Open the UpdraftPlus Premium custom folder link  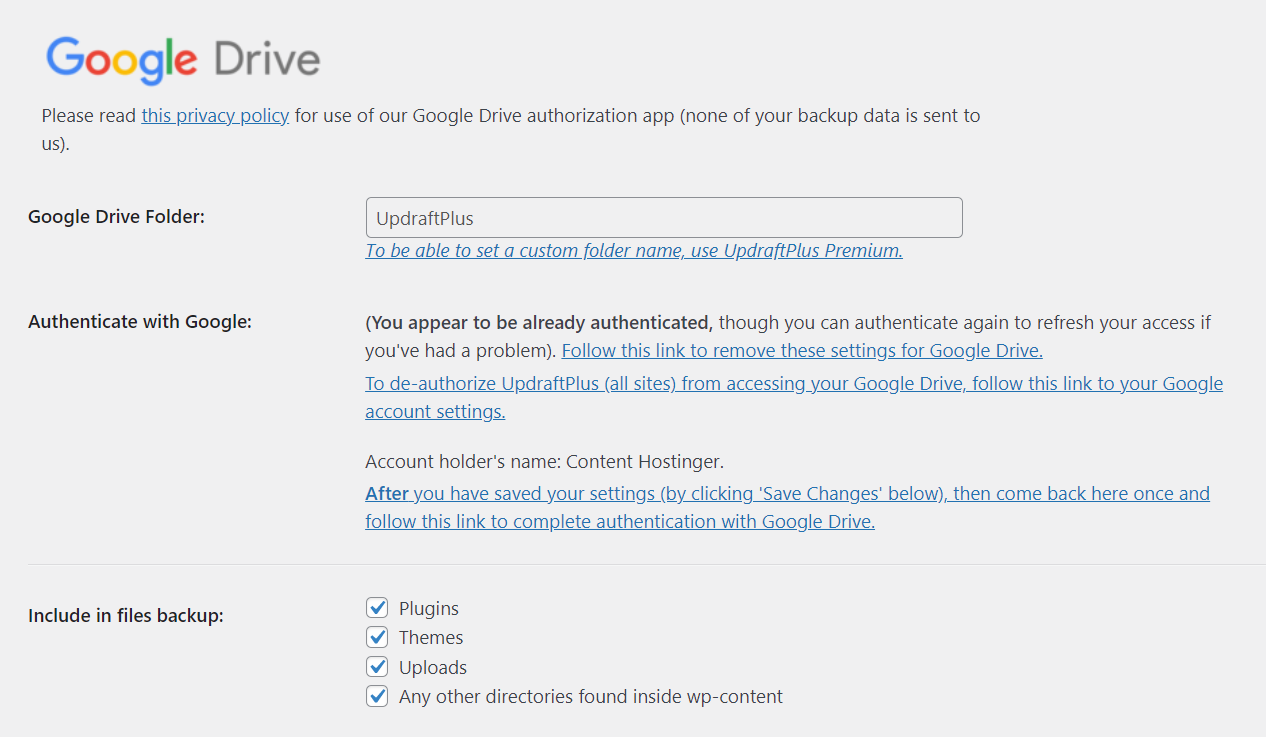click(634, 251)
